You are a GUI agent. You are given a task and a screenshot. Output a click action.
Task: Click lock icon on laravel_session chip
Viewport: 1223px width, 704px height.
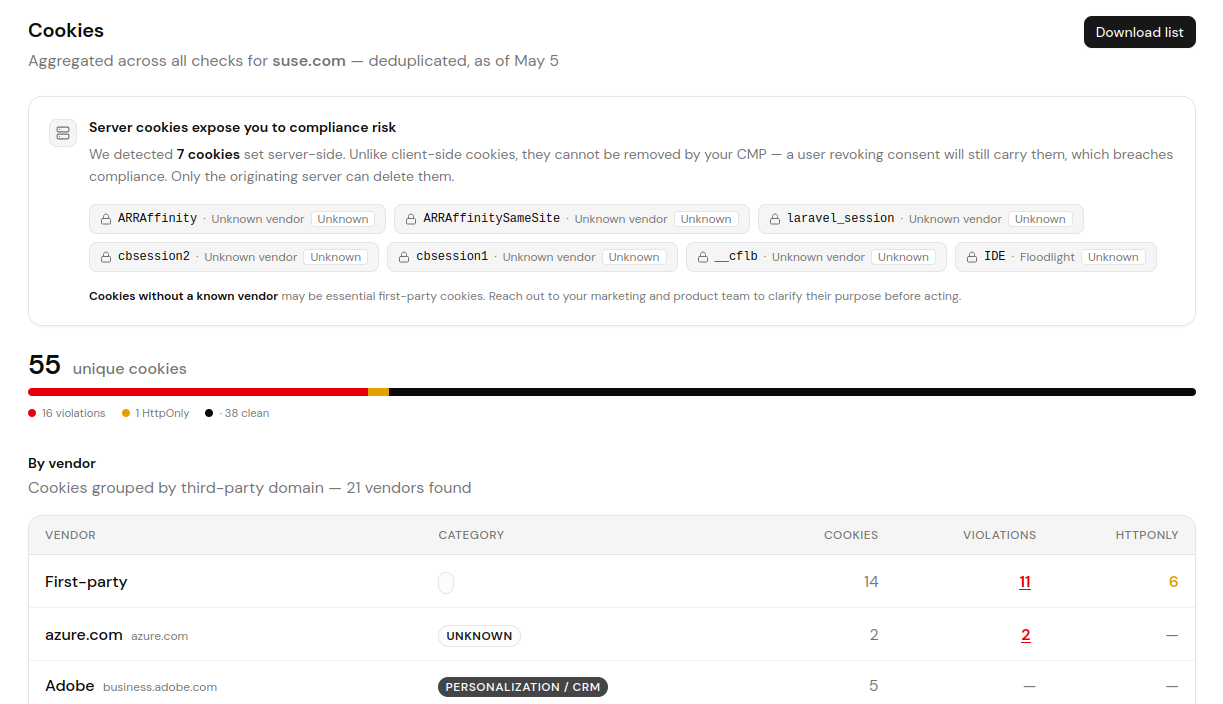click(x=775, y=219)
